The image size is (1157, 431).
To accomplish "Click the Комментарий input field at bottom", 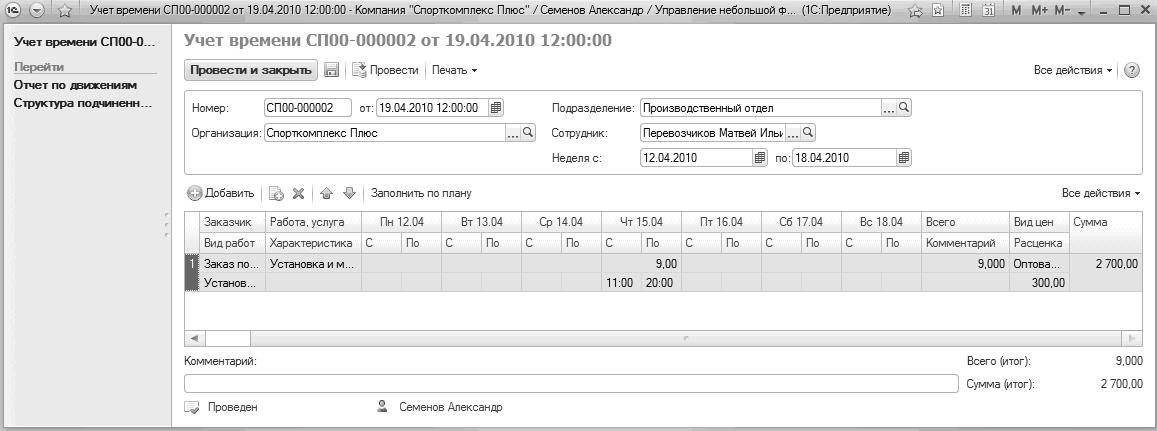I will click(x=571, y=384).
